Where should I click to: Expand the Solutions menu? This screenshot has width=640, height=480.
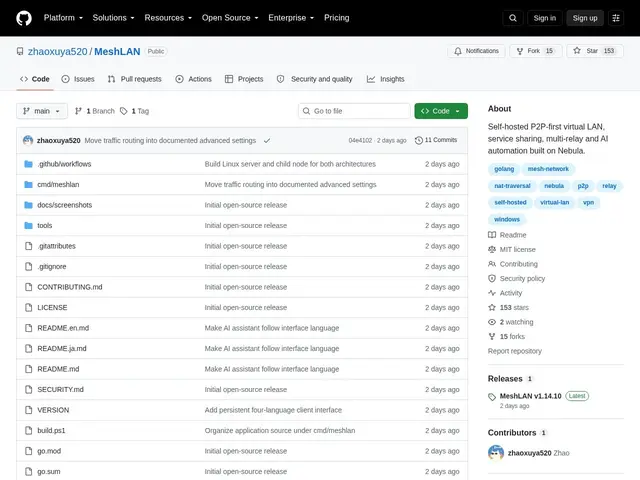click(x=113, y=18)
